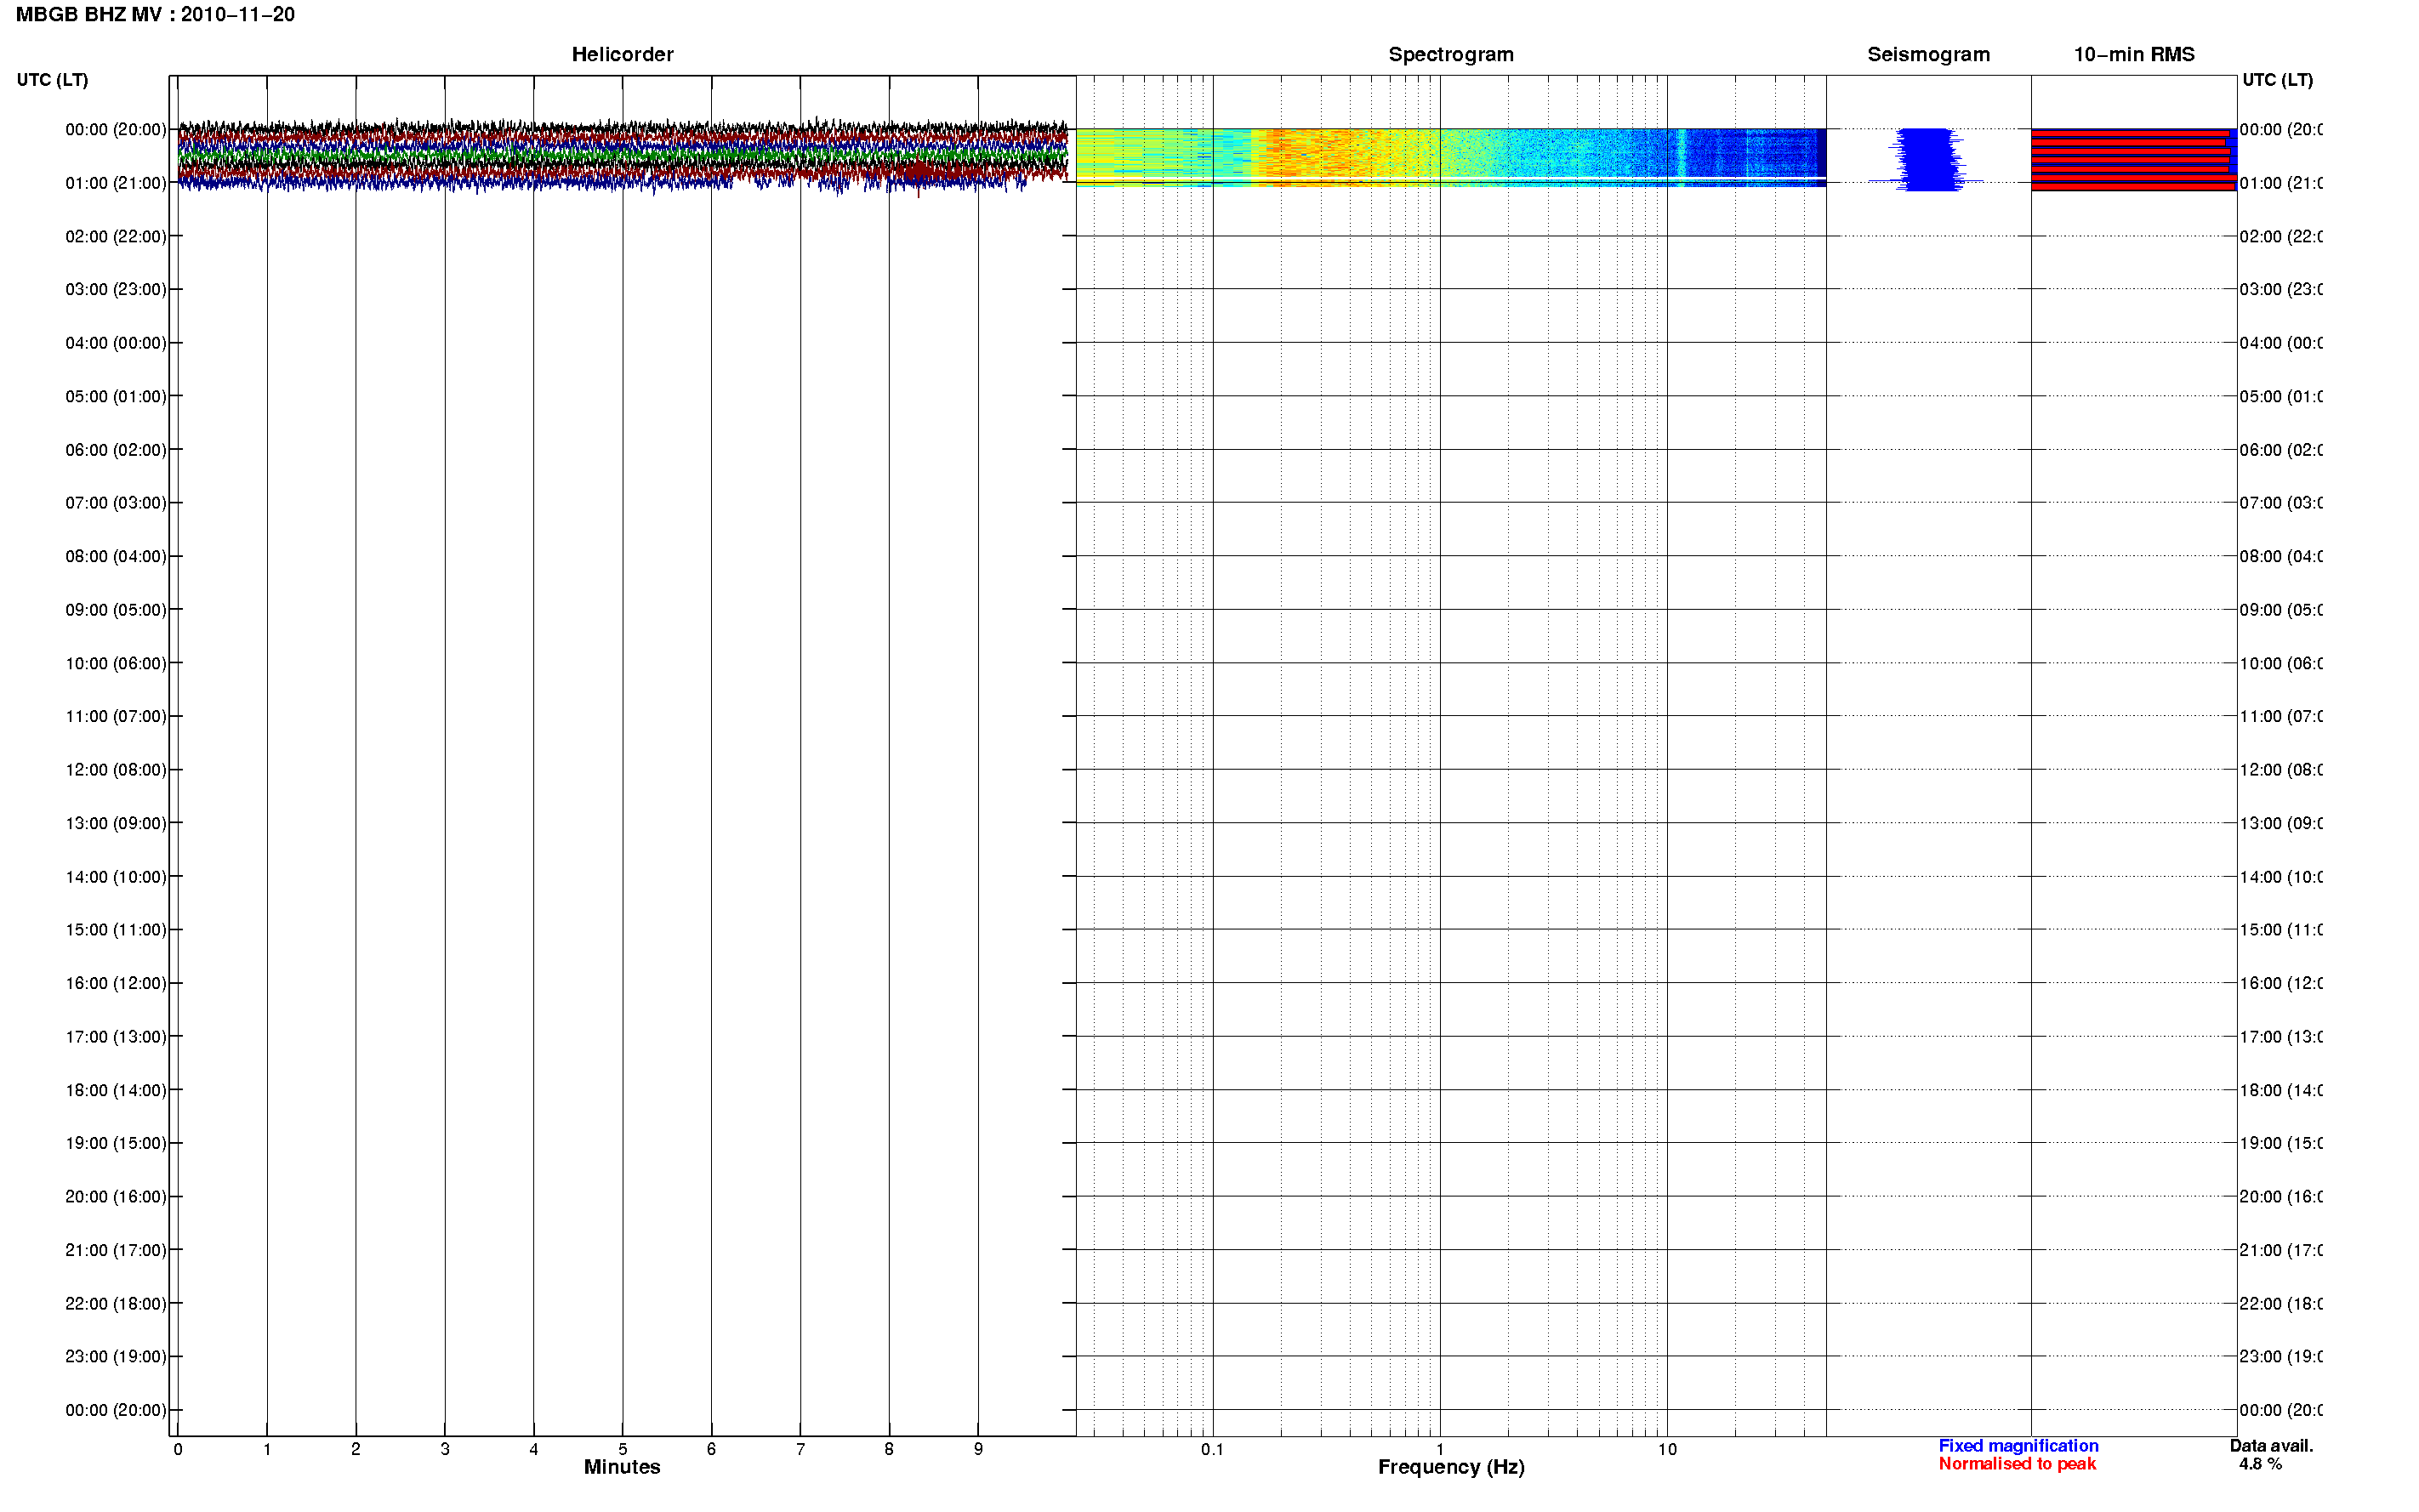This screenshot has width=2419, height=1512.
Task: Click left axis label '03:00 (23:00)'
Action: pyautogui.click(x=116, y=289)
